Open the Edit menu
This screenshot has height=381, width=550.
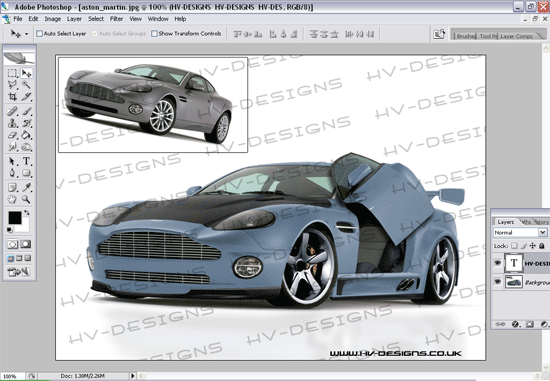pos(33,19)
